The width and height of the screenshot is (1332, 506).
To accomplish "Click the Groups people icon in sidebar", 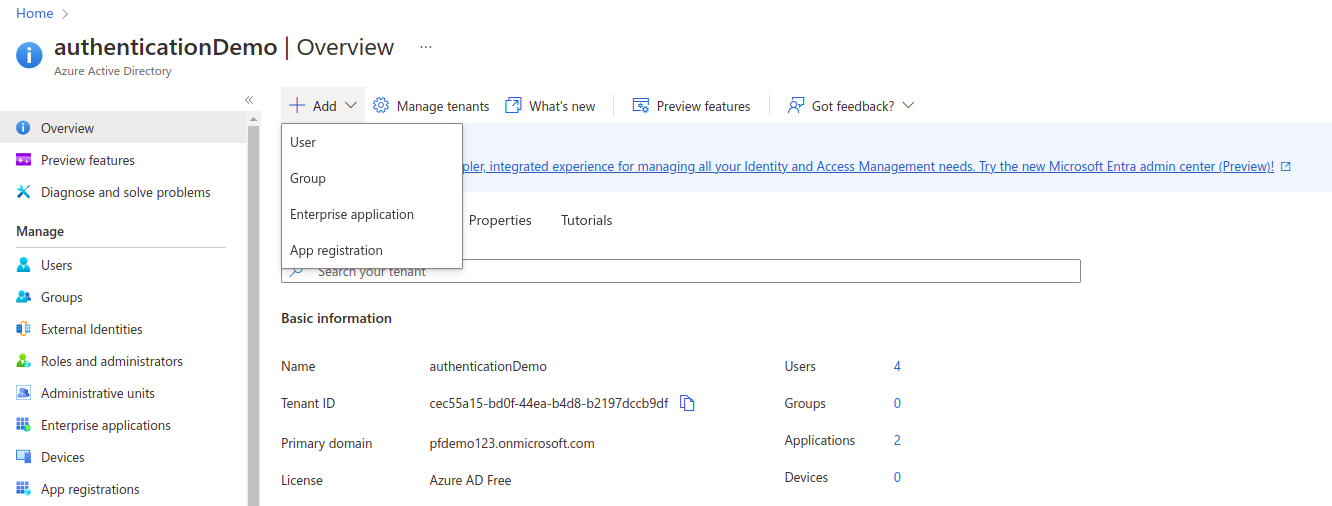I will 23,297.
